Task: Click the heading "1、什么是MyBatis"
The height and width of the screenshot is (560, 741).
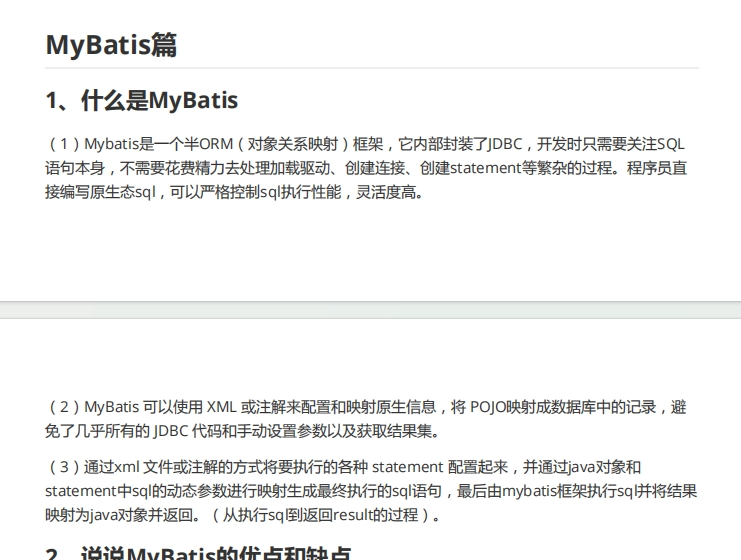Action: pyautogui.click(x=142, y=101)
